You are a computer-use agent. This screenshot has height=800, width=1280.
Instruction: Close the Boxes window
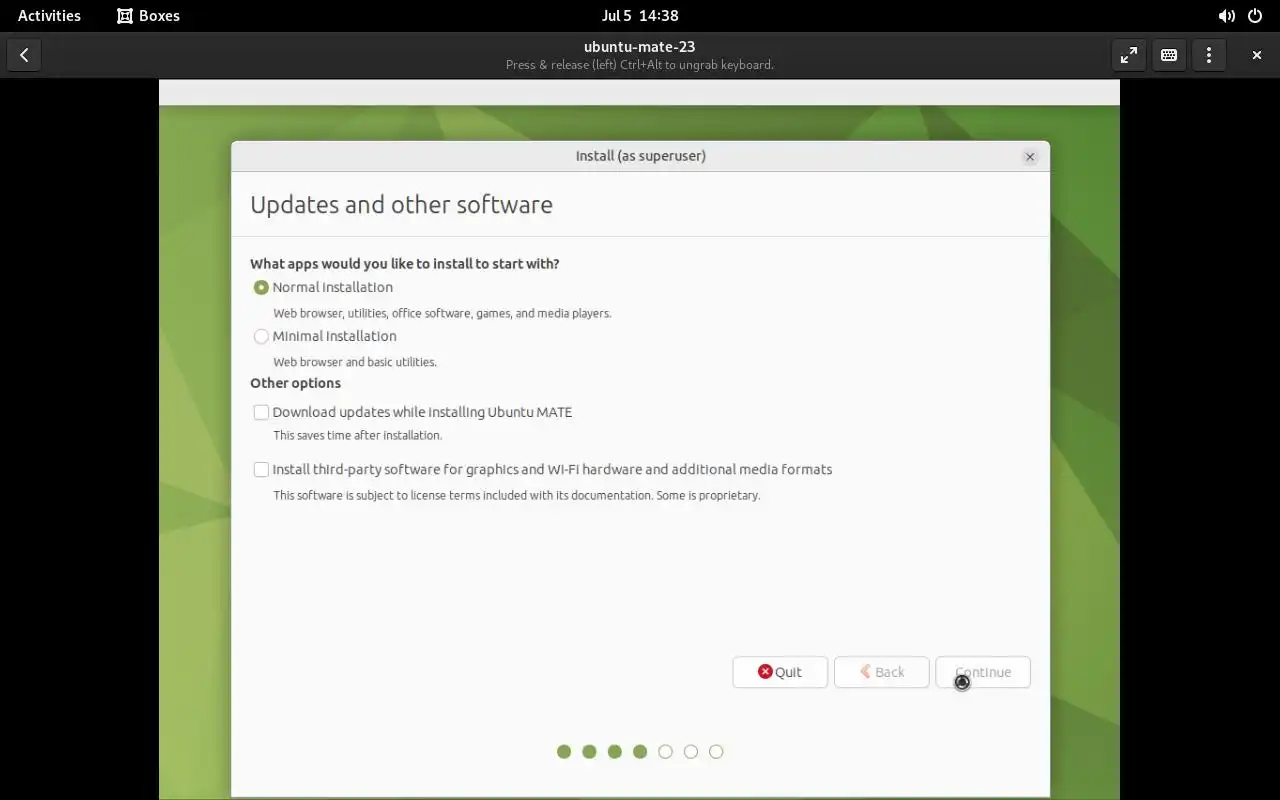click(1257, 55)
